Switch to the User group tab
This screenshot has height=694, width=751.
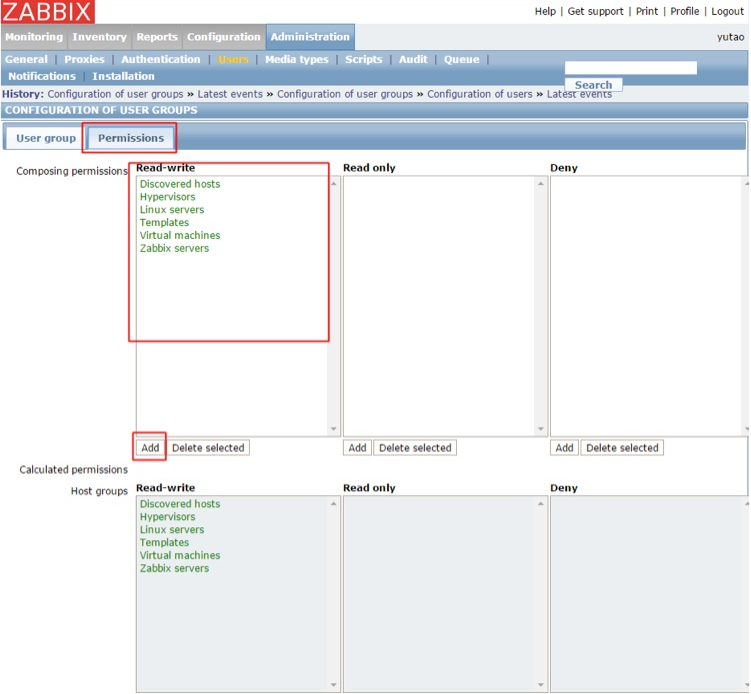tap(46, 138)
